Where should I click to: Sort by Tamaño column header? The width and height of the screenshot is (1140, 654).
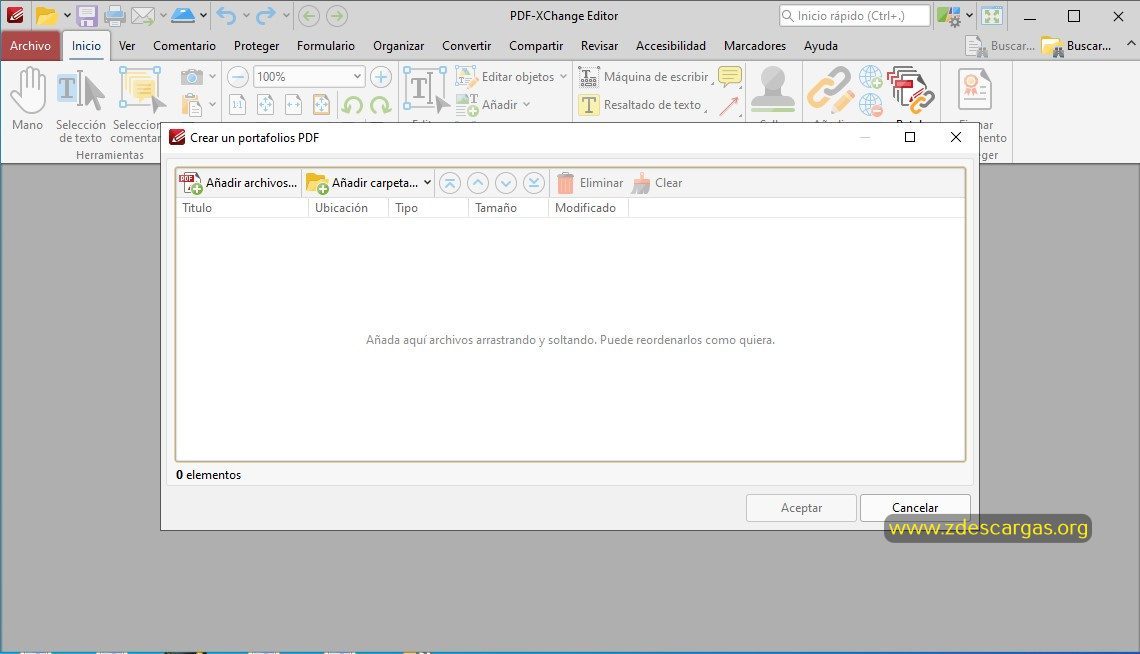(508, 208)
